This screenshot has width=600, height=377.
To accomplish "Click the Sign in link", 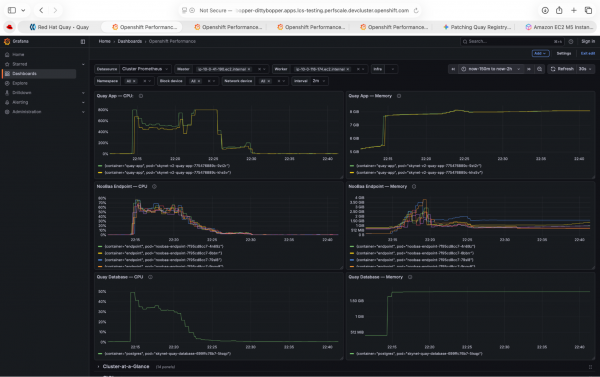I will 588,41.
